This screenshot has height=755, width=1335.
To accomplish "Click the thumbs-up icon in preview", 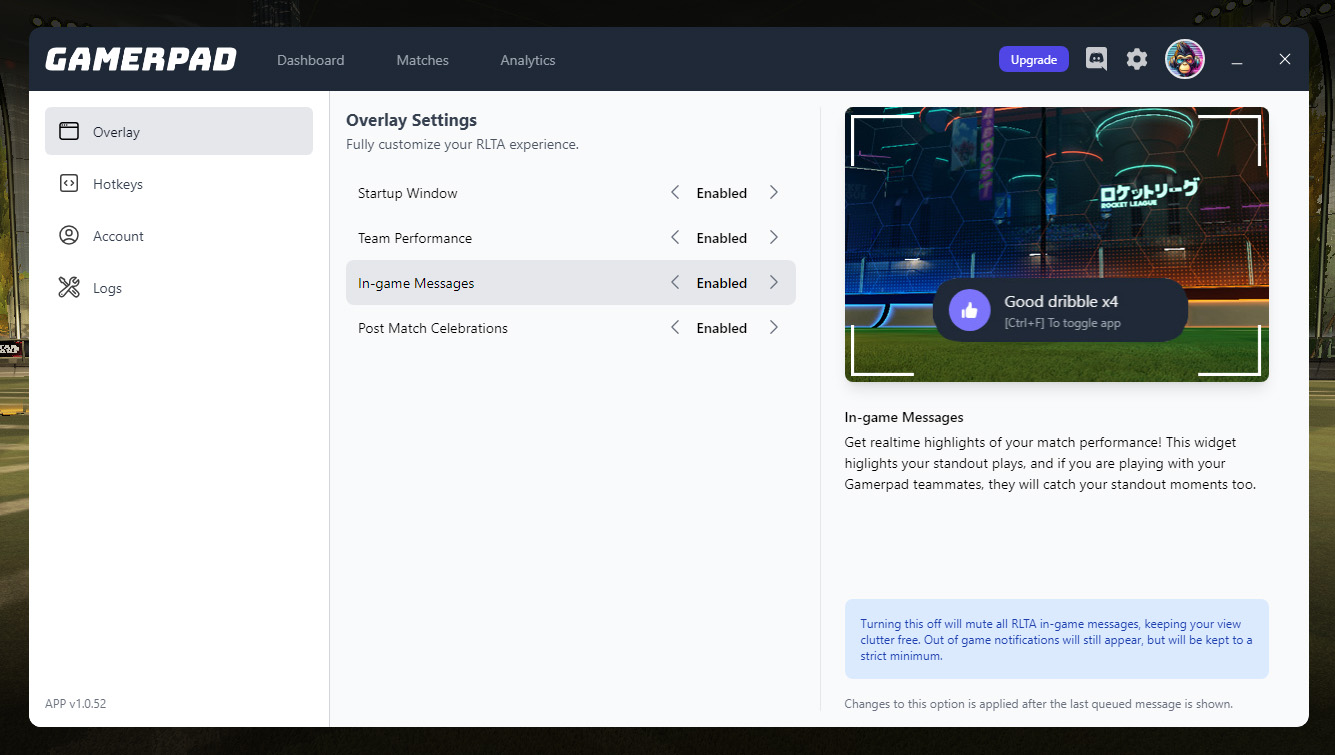I will point(969,310).
